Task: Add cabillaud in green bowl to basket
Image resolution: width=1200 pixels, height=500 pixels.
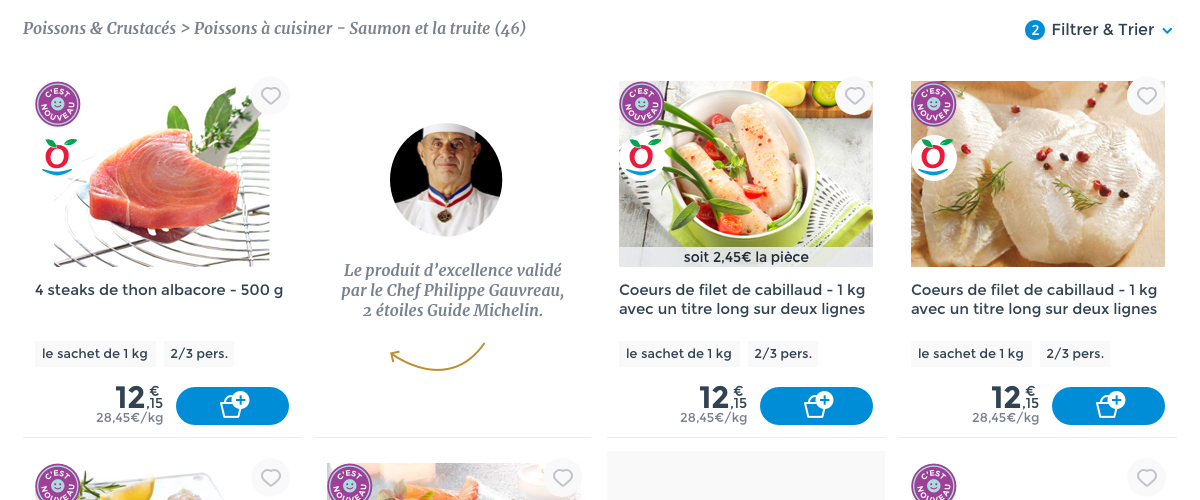Action: [x=816, y=406]
